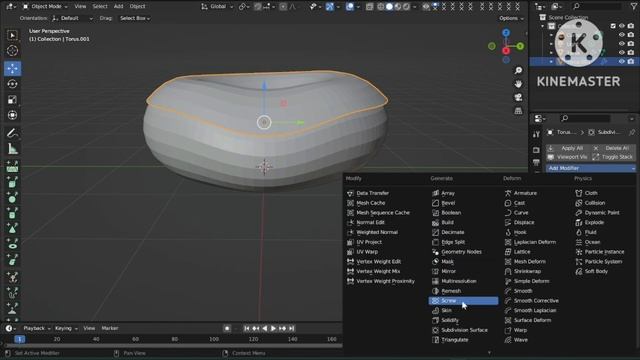
Task: Click the Toggle Stack button
Action: (x=613, y=157)
